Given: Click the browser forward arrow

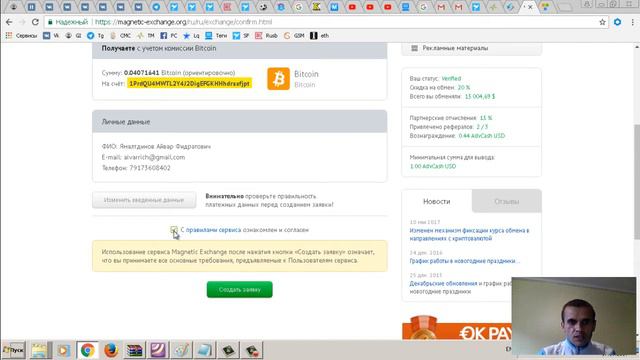Looking at the screenshot, I should [x=22, y=22].
